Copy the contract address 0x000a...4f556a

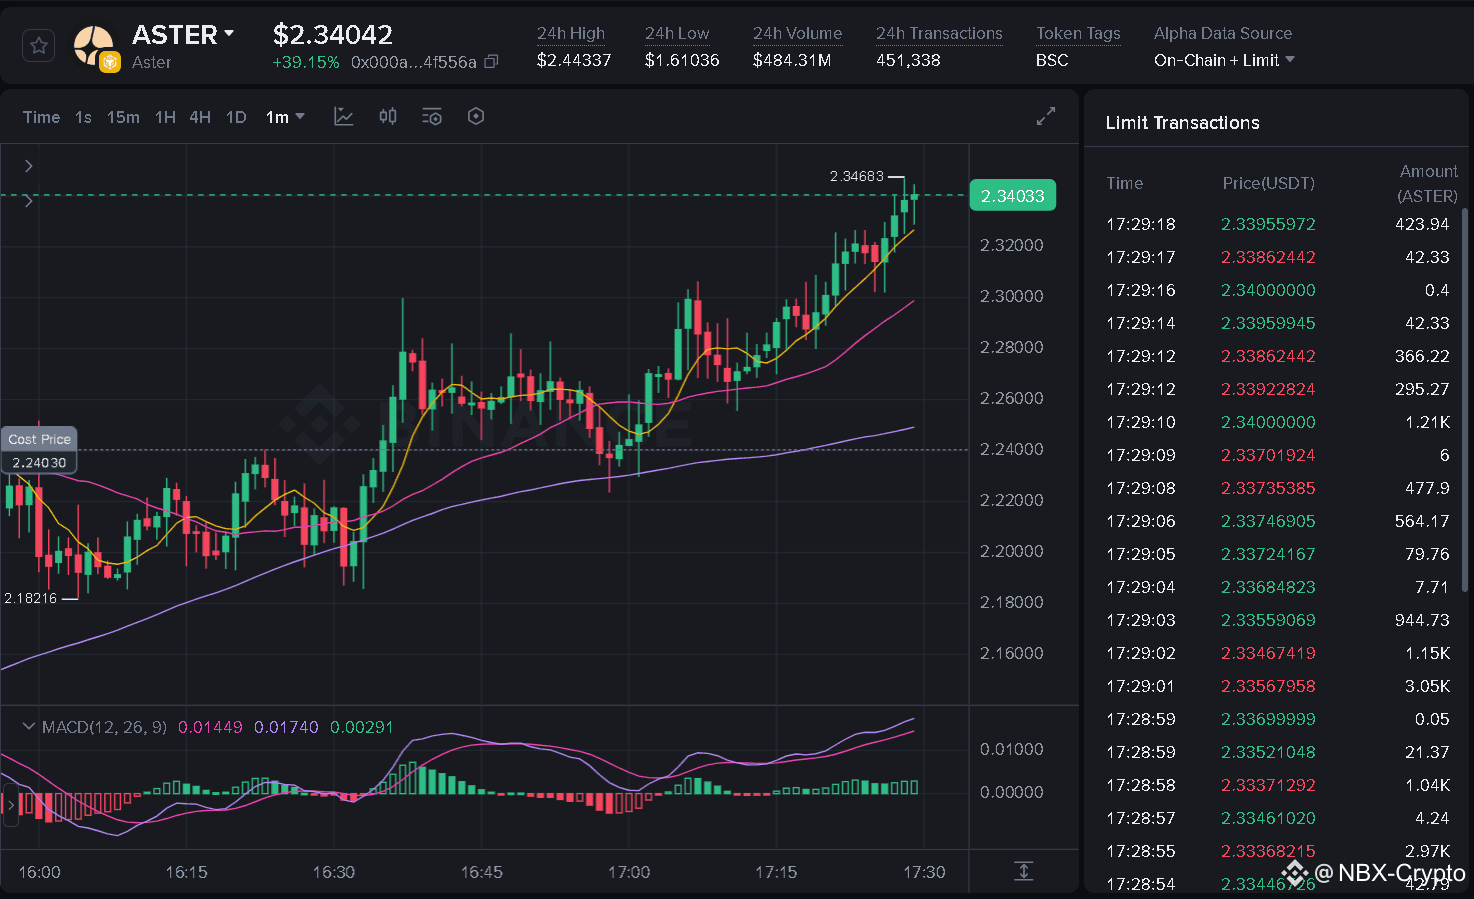point(491,62)
